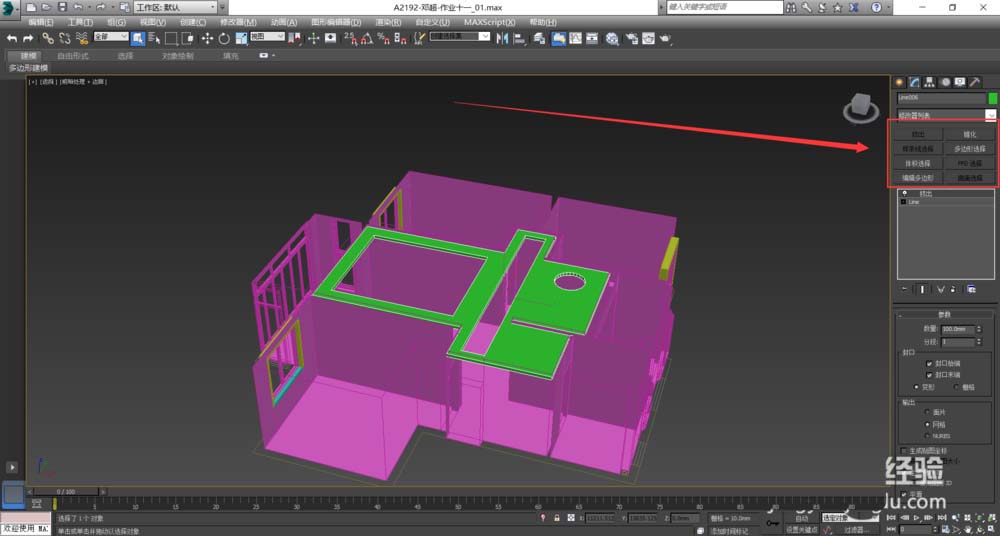Toggle the Spinner Snap icon
Viewport: 1000px width, 536px height.
(401, 38)
